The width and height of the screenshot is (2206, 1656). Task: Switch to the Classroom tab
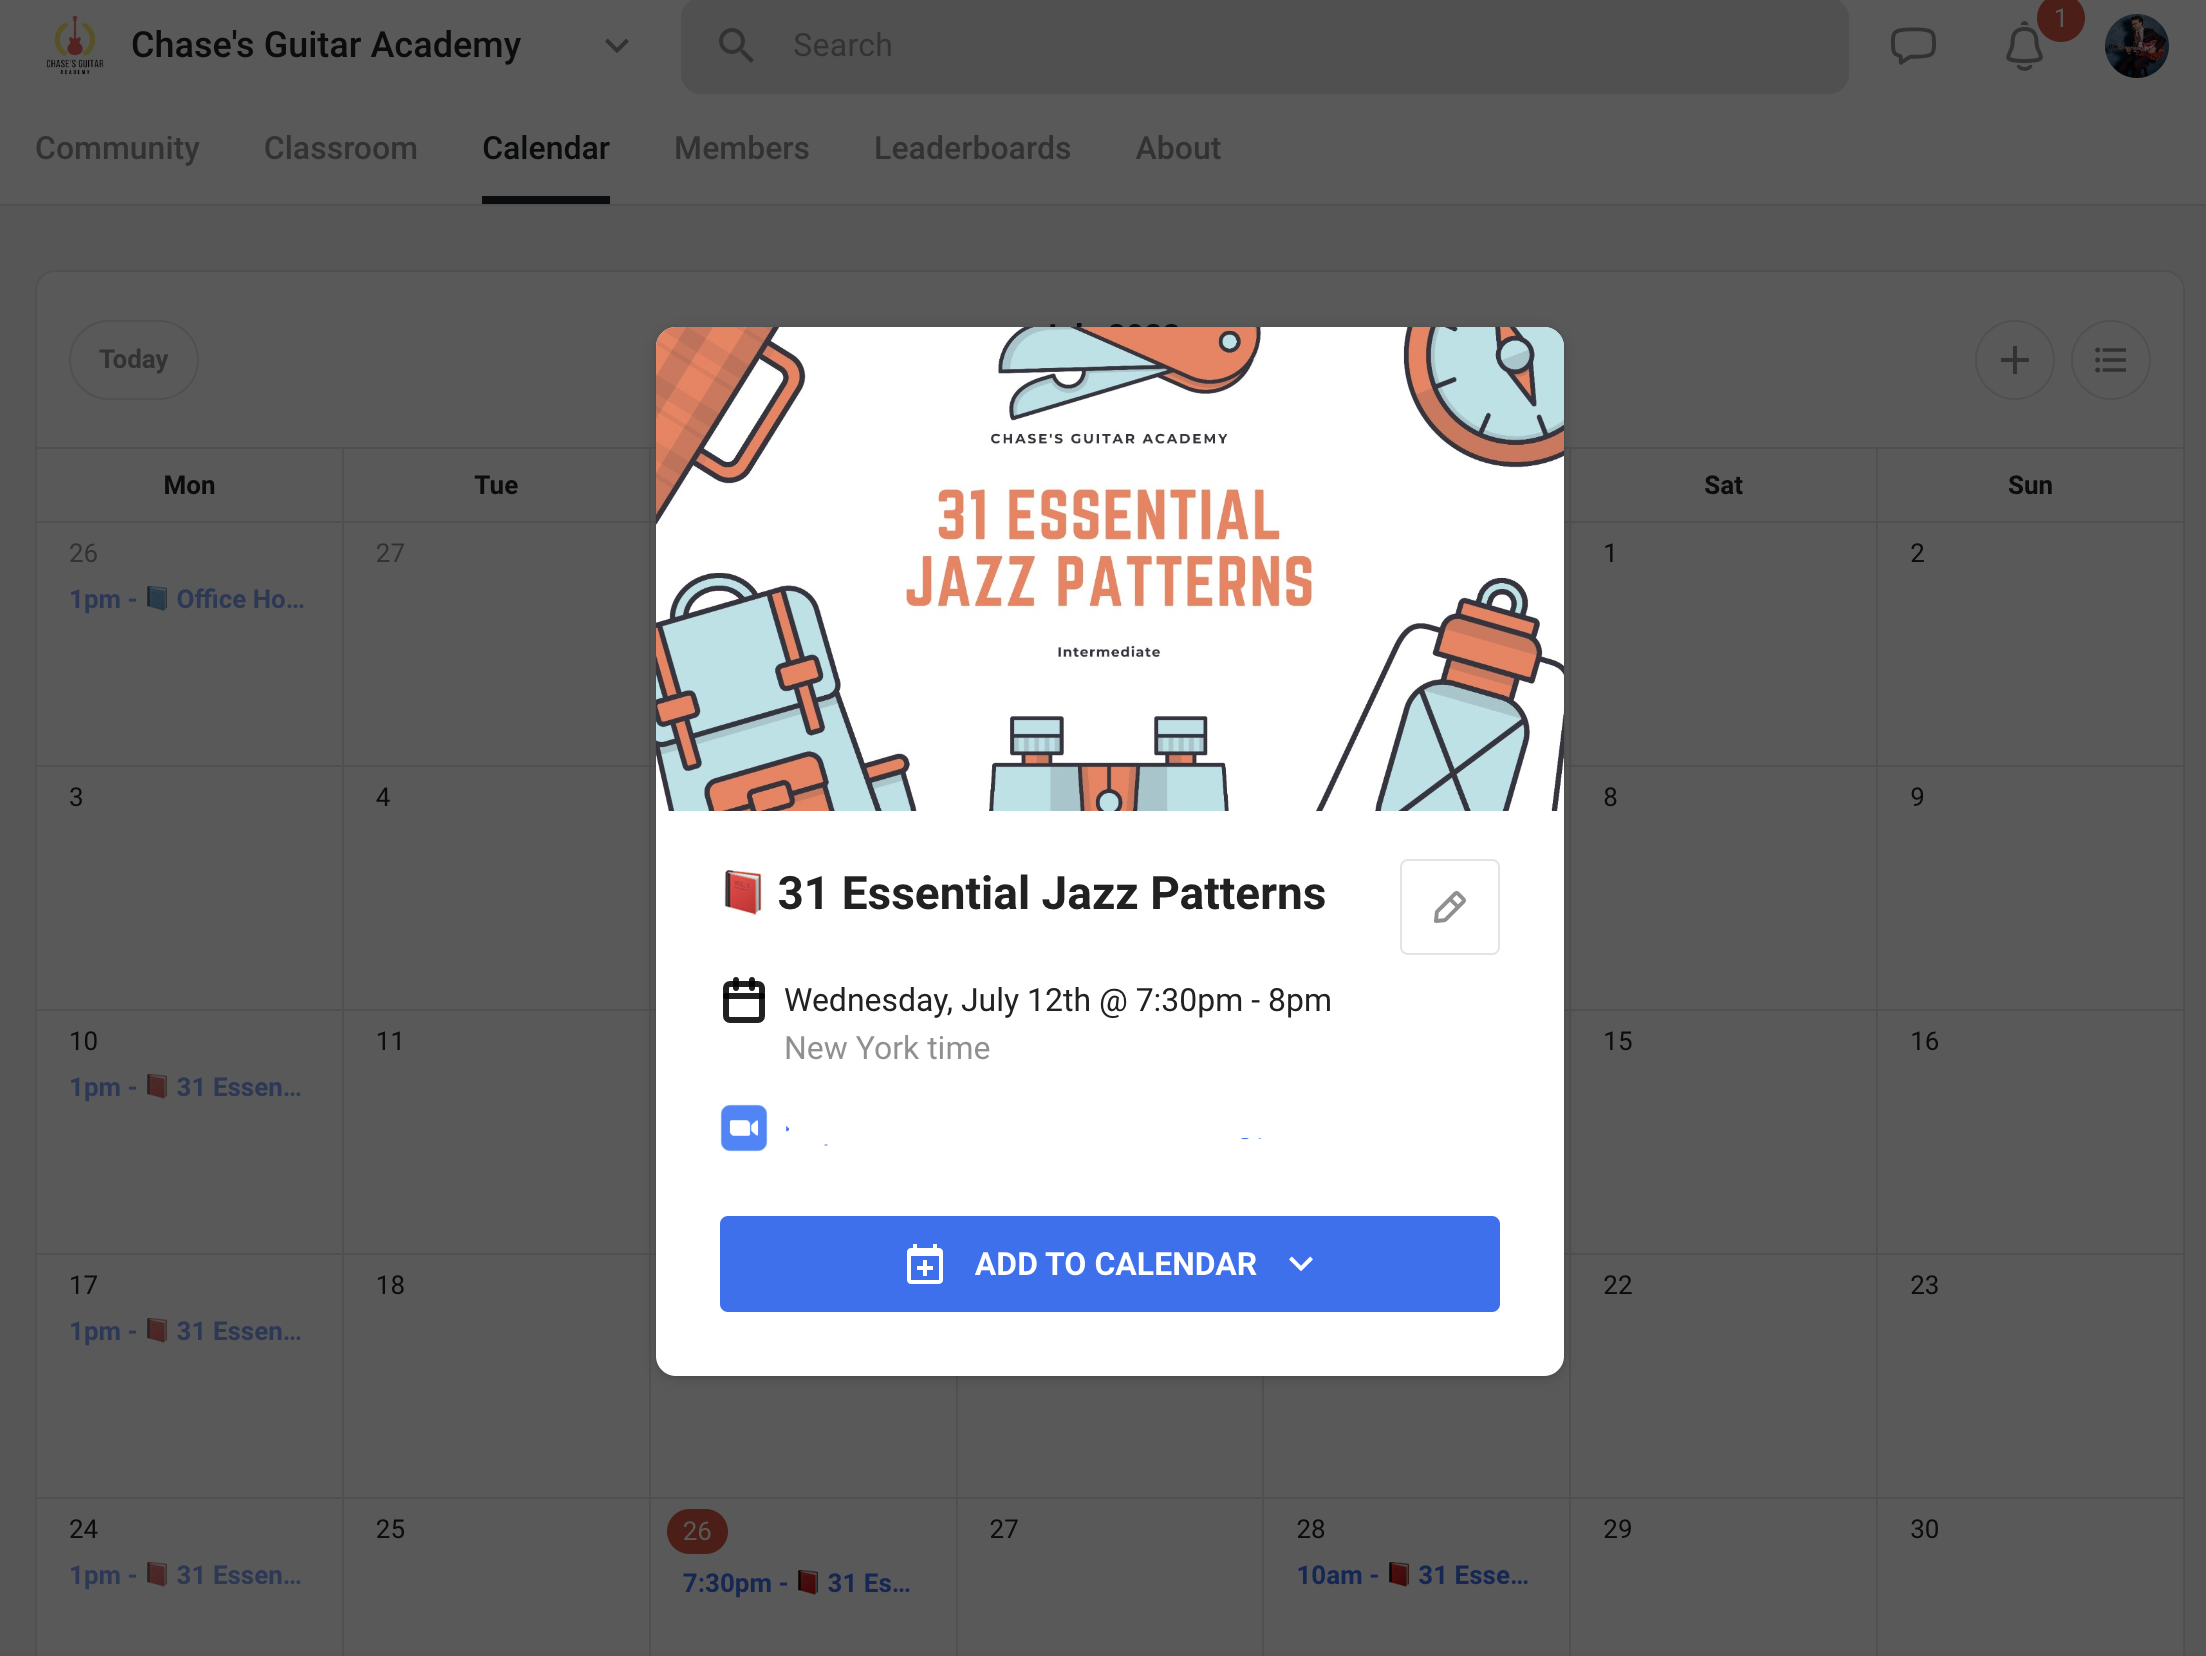tap(341, 148)
